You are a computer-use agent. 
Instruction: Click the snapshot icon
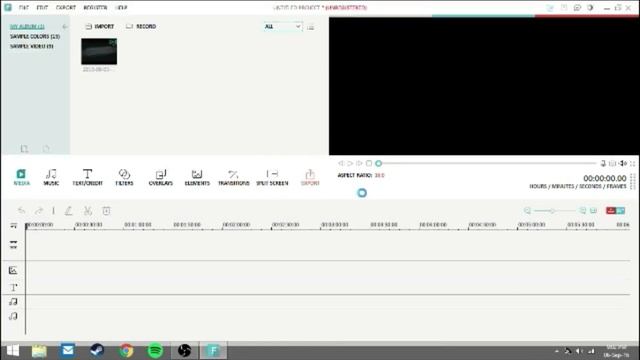tap(612, 163)
